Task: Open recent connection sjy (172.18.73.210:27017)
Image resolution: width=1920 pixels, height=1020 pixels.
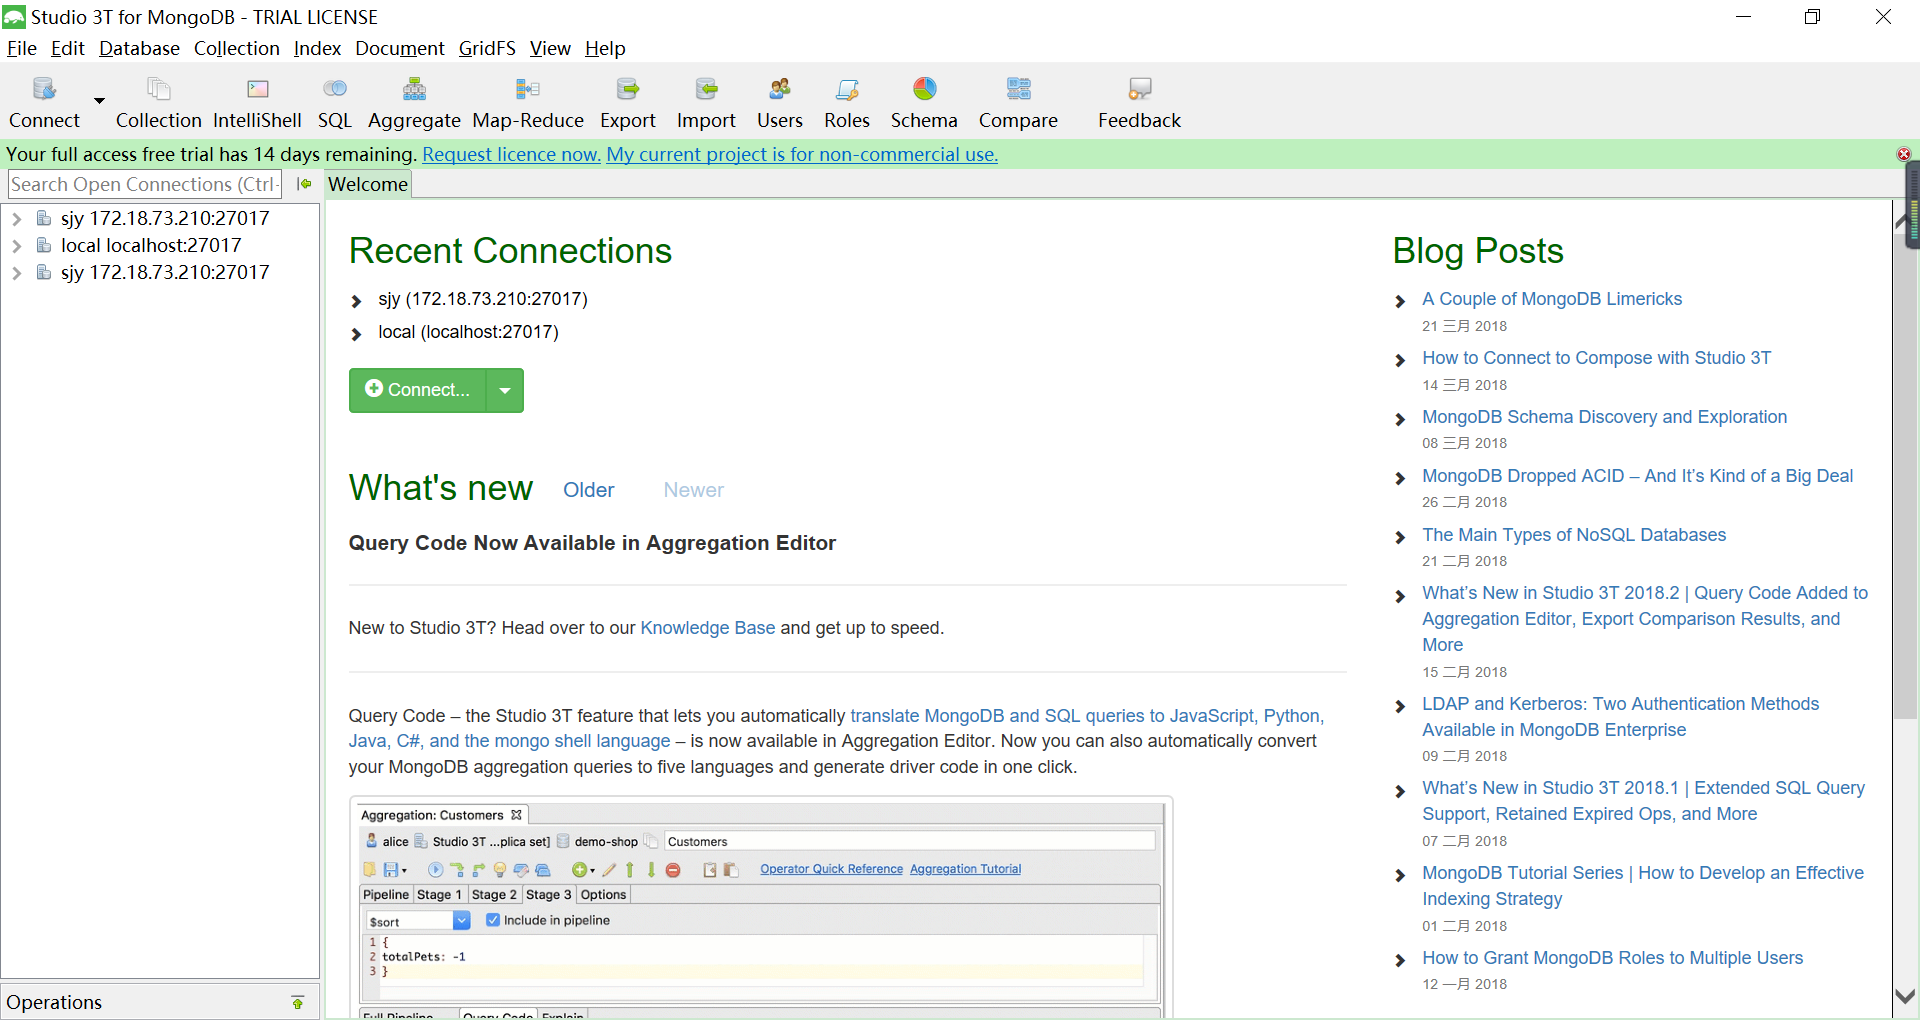Action: tap(483, 299)
